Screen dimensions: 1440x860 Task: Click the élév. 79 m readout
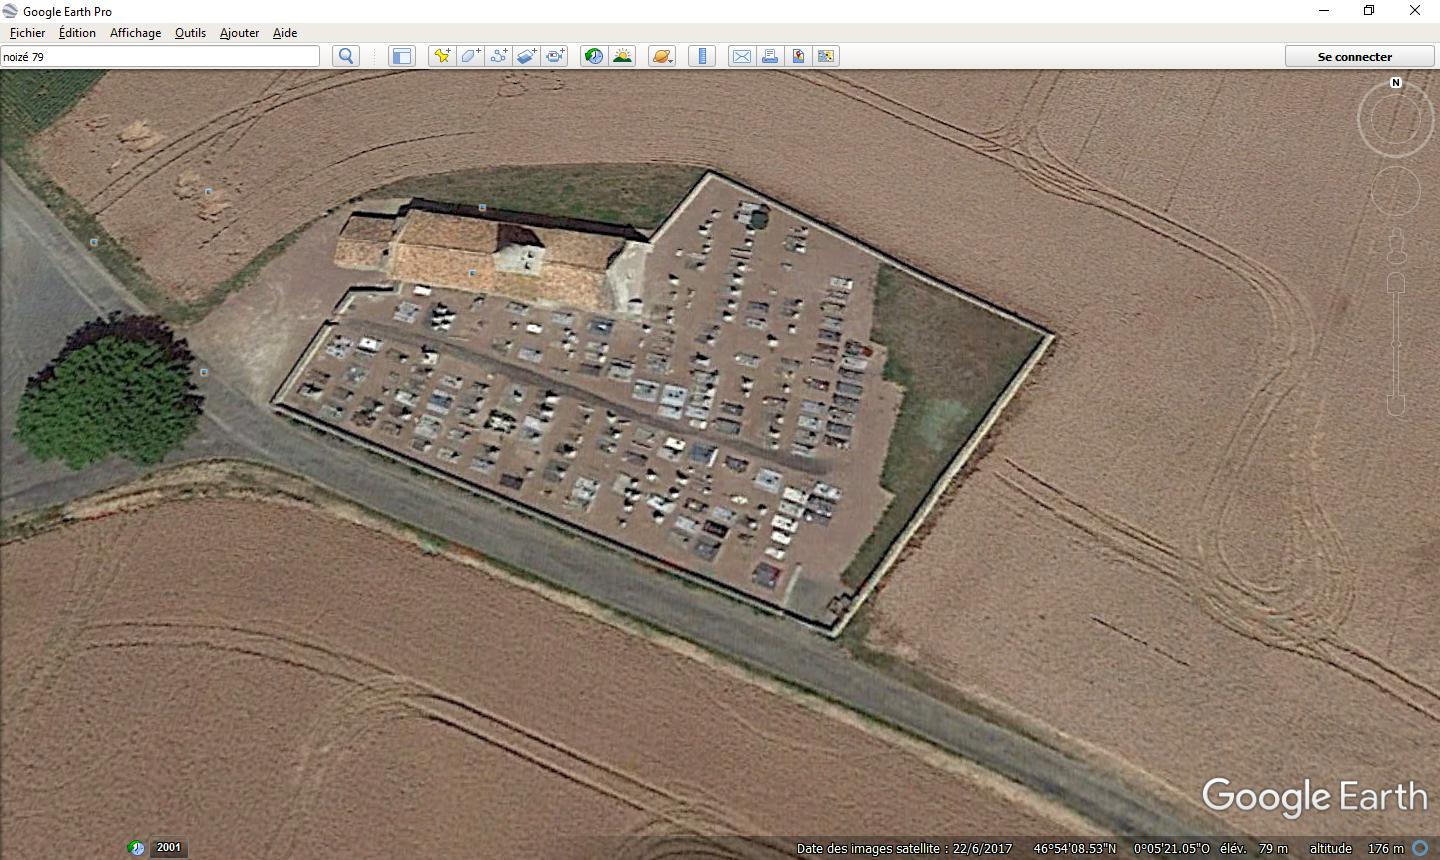(x=1253, y=849)
